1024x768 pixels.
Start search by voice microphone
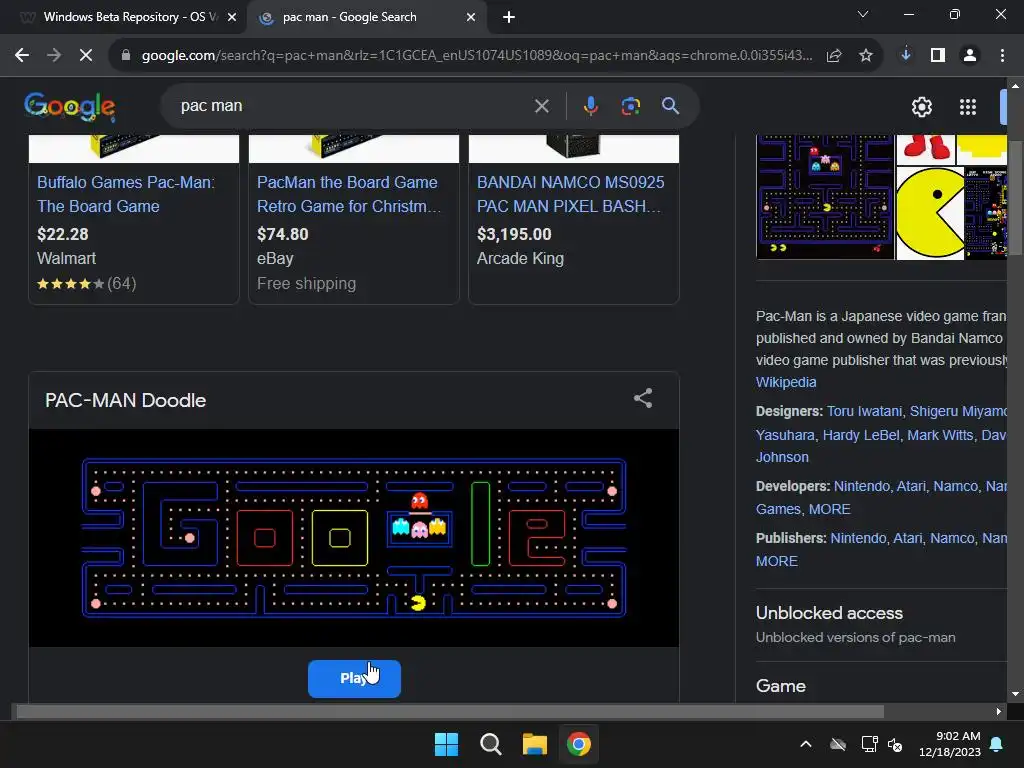click(x=590, y=106)
